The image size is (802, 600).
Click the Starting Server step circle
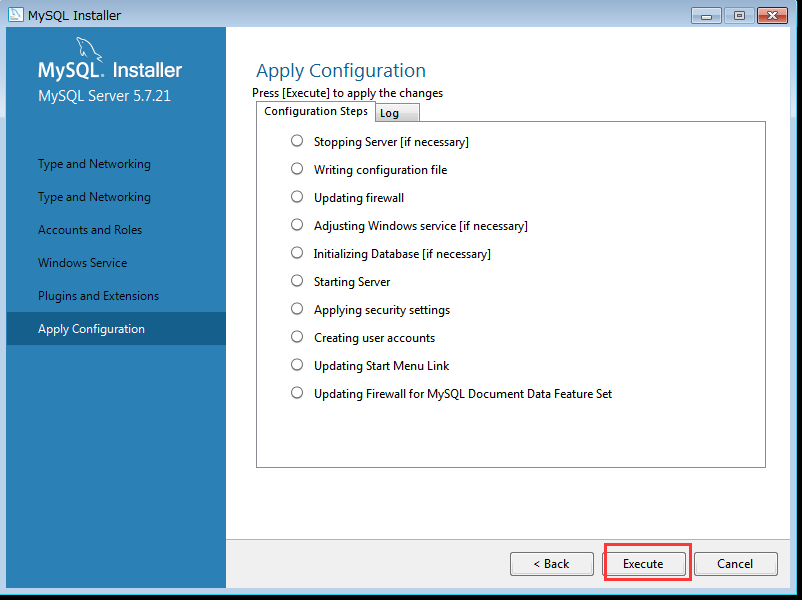pyautogui.click(x=297, y=281)
